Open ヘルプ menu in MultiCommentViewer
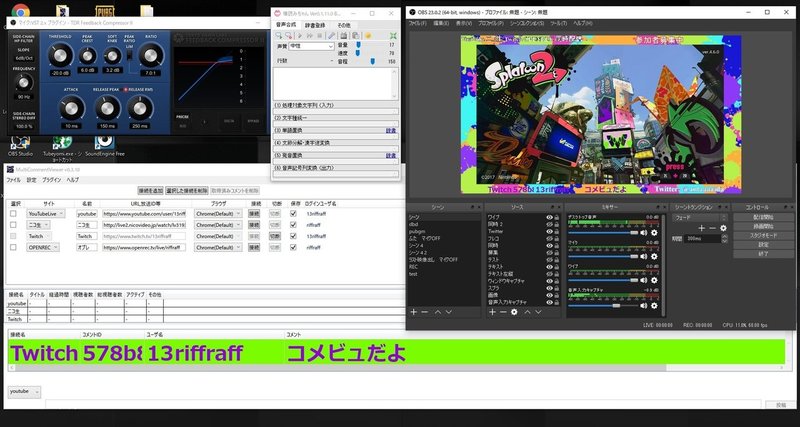This screenshot has height=427, width=800. [x=73, y=180]
